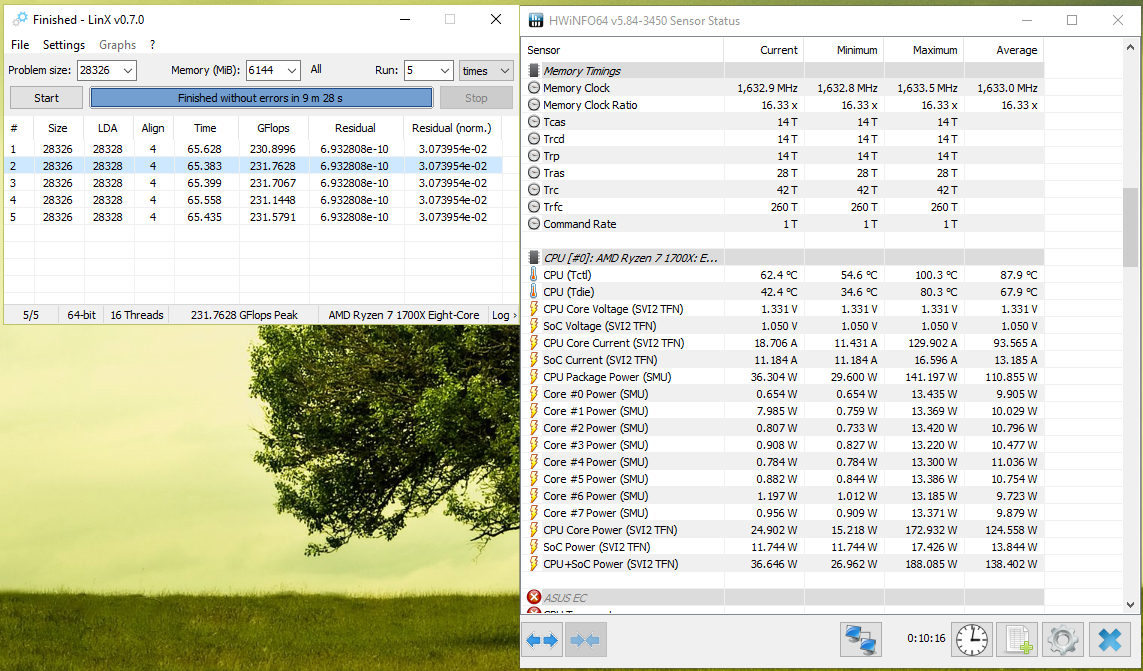
Task: Open the Problem size dropdown in LinX
Action: [x=128, y=71]
